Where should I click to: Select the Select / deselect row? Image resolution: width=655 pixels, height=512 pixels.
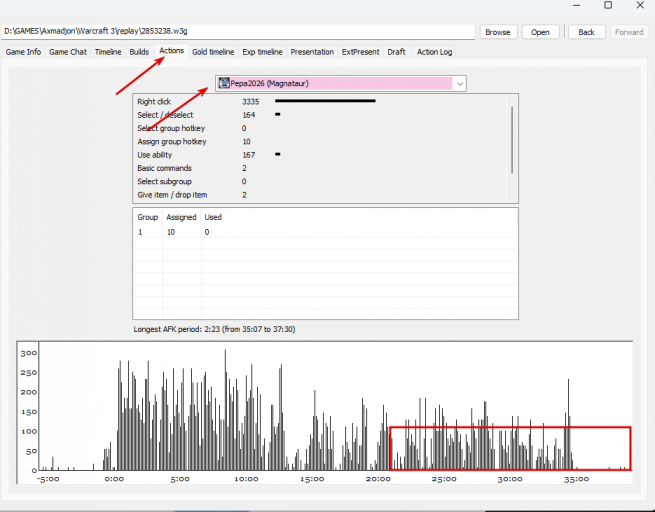[x=319, y=115]
